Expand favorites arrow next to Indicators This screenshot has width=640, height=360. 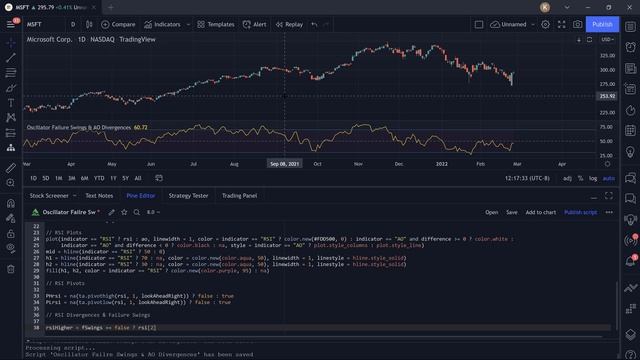coord(188,24)
